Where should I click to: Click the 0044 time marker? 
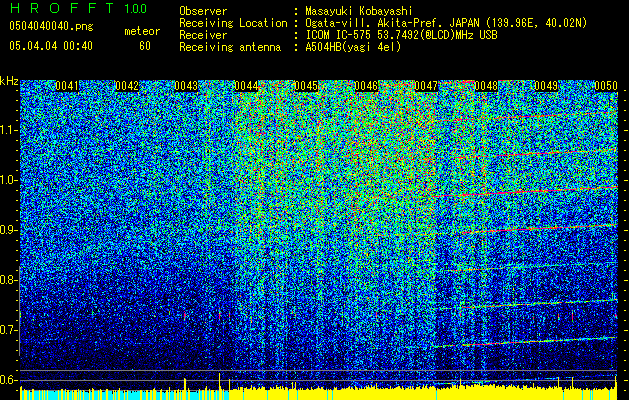(x=246, y=86)
